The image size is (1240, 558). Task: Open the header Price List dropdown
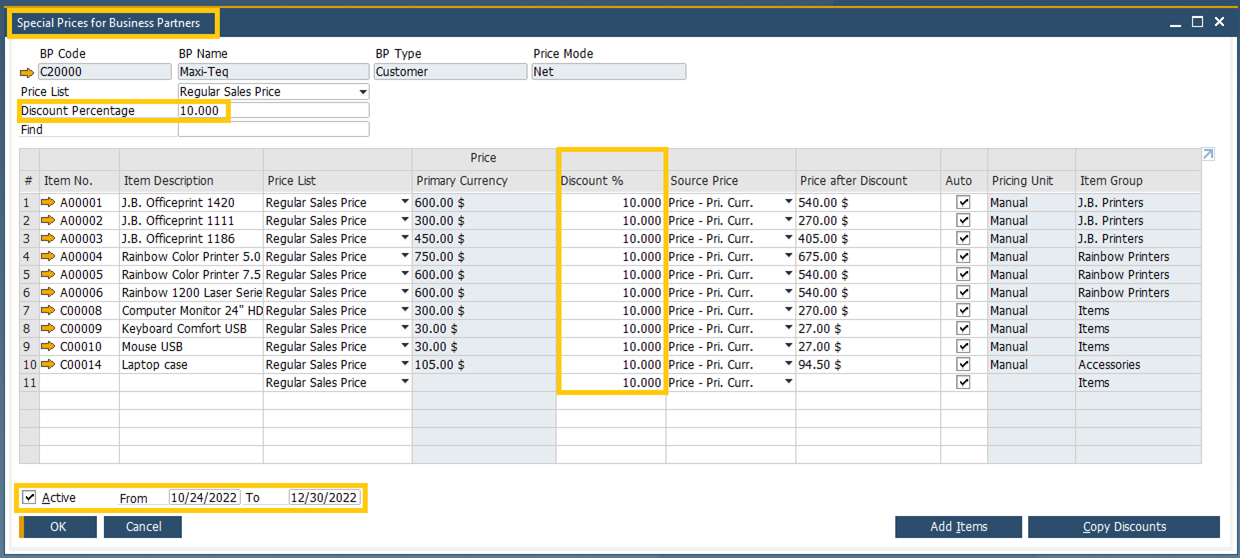[x=362, y=92]
